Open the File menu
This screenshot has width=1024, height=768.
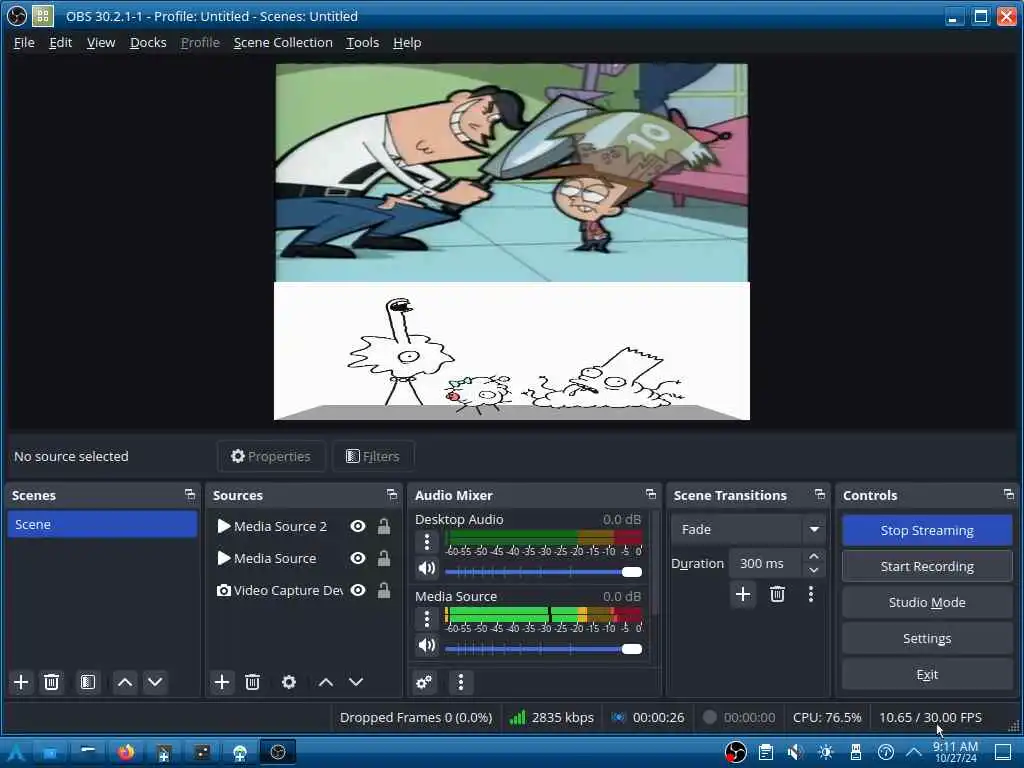click(x=24, y=42)
